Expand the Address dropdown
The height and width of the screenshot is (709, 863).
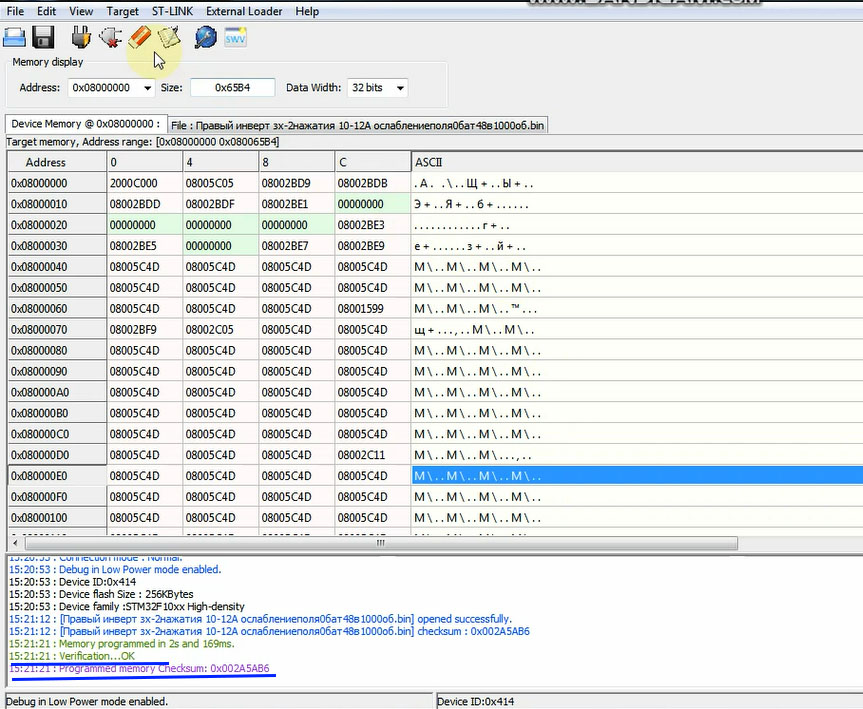click(x=148, y=88)
